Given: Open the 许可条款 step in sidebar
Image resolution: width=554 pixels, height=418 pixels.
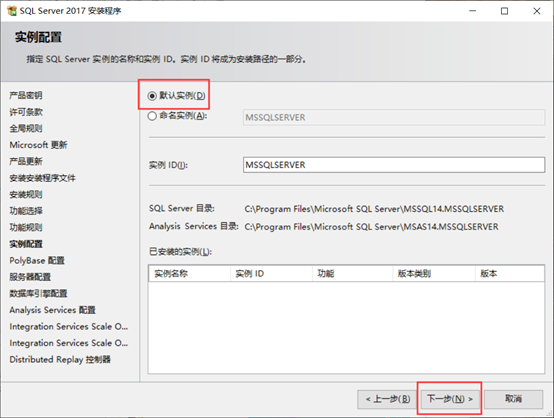Looking at the screenshot, I should pos(26,112).
